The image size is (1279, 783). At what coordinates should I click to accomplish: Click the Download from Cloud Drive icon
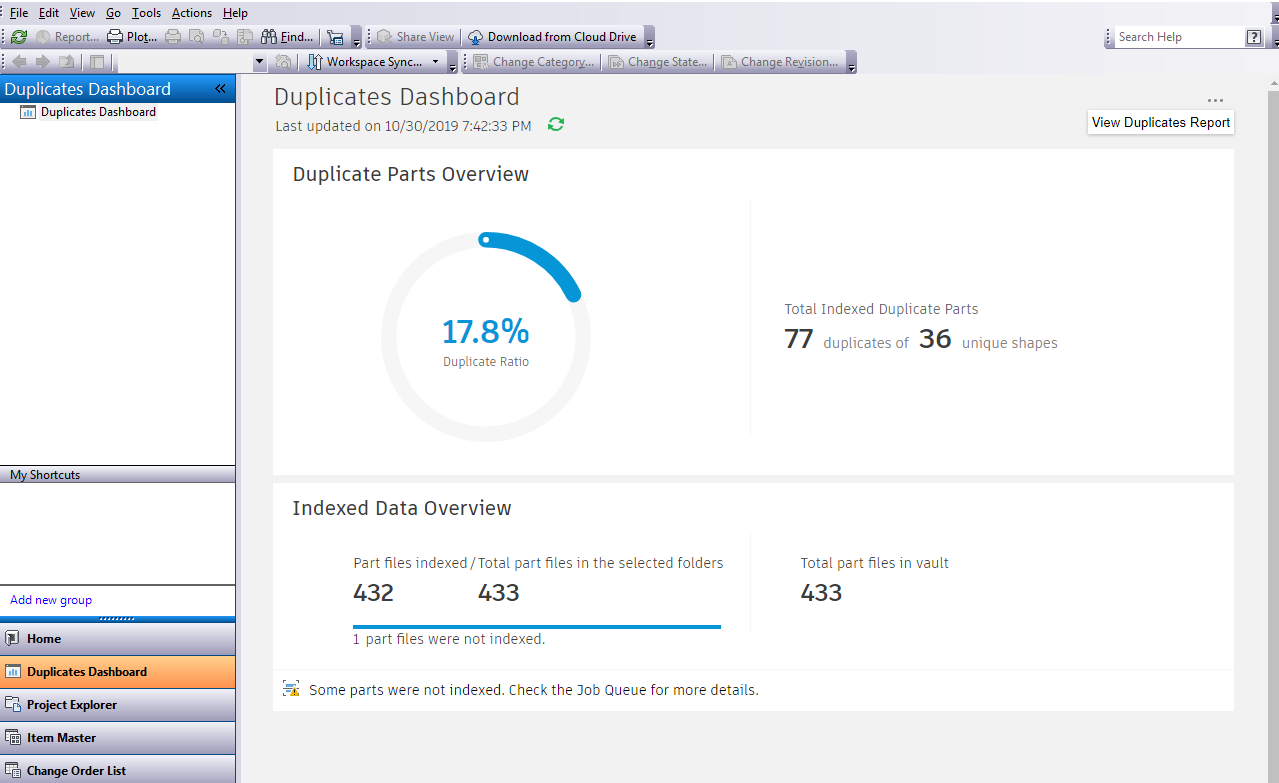[x=476, y=37]
